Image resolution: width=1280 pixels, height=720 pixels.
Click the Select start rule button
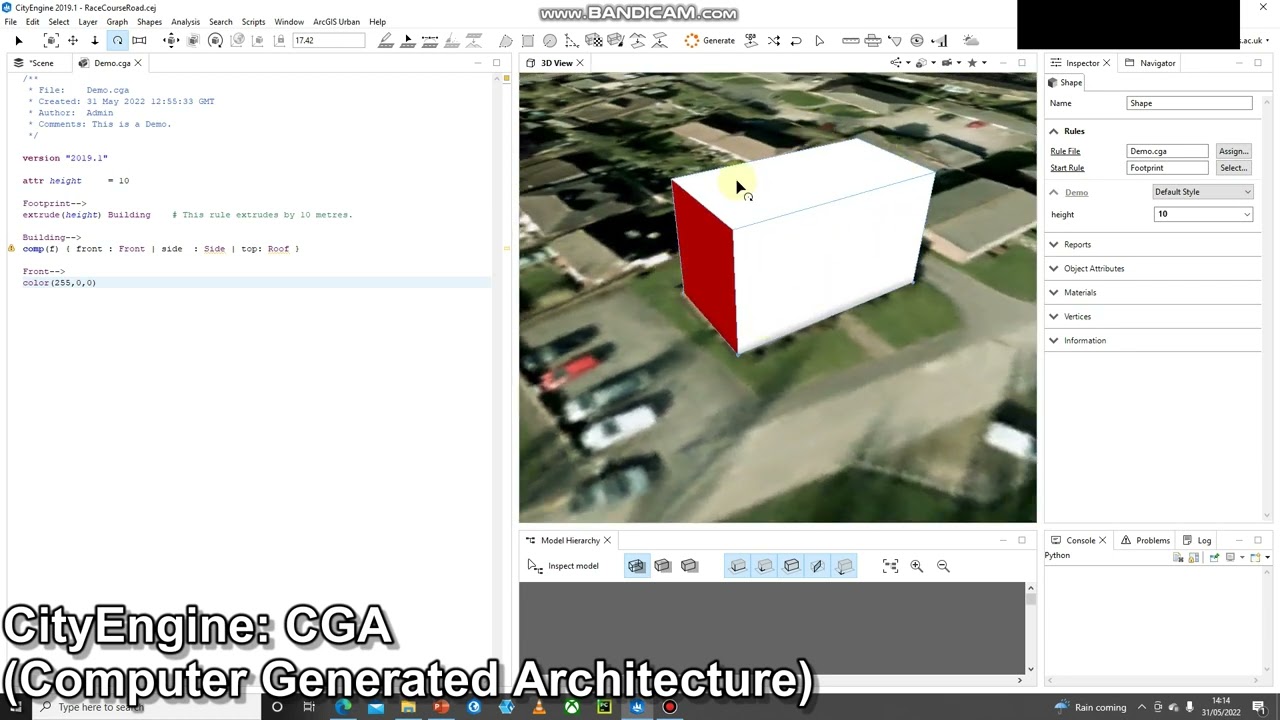(1233, 168)
